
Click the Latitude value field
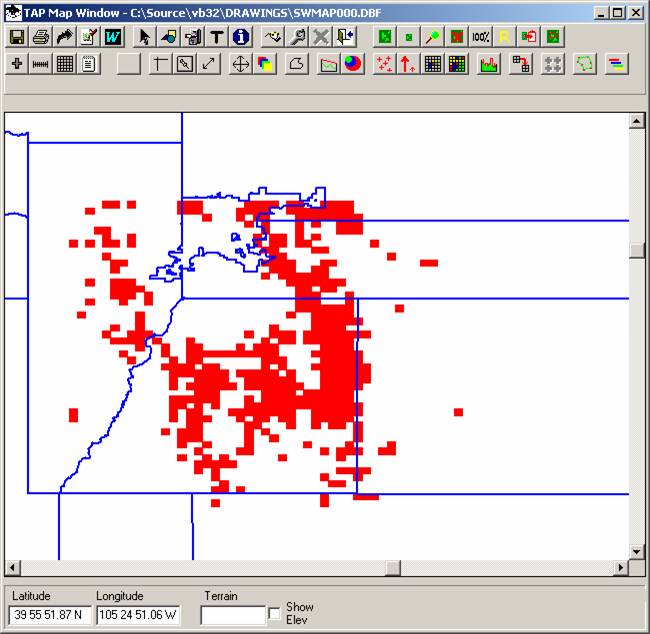50,615
